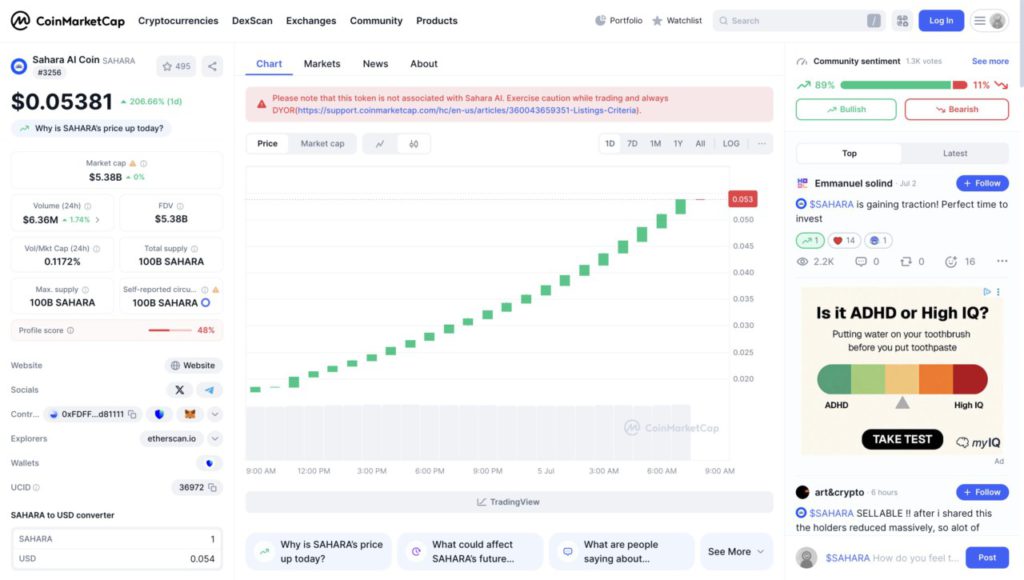This screenshot has width=1024, height=580.
Task: Switch to the News tab
Action: pyautogui.click(x=376, y=64)
